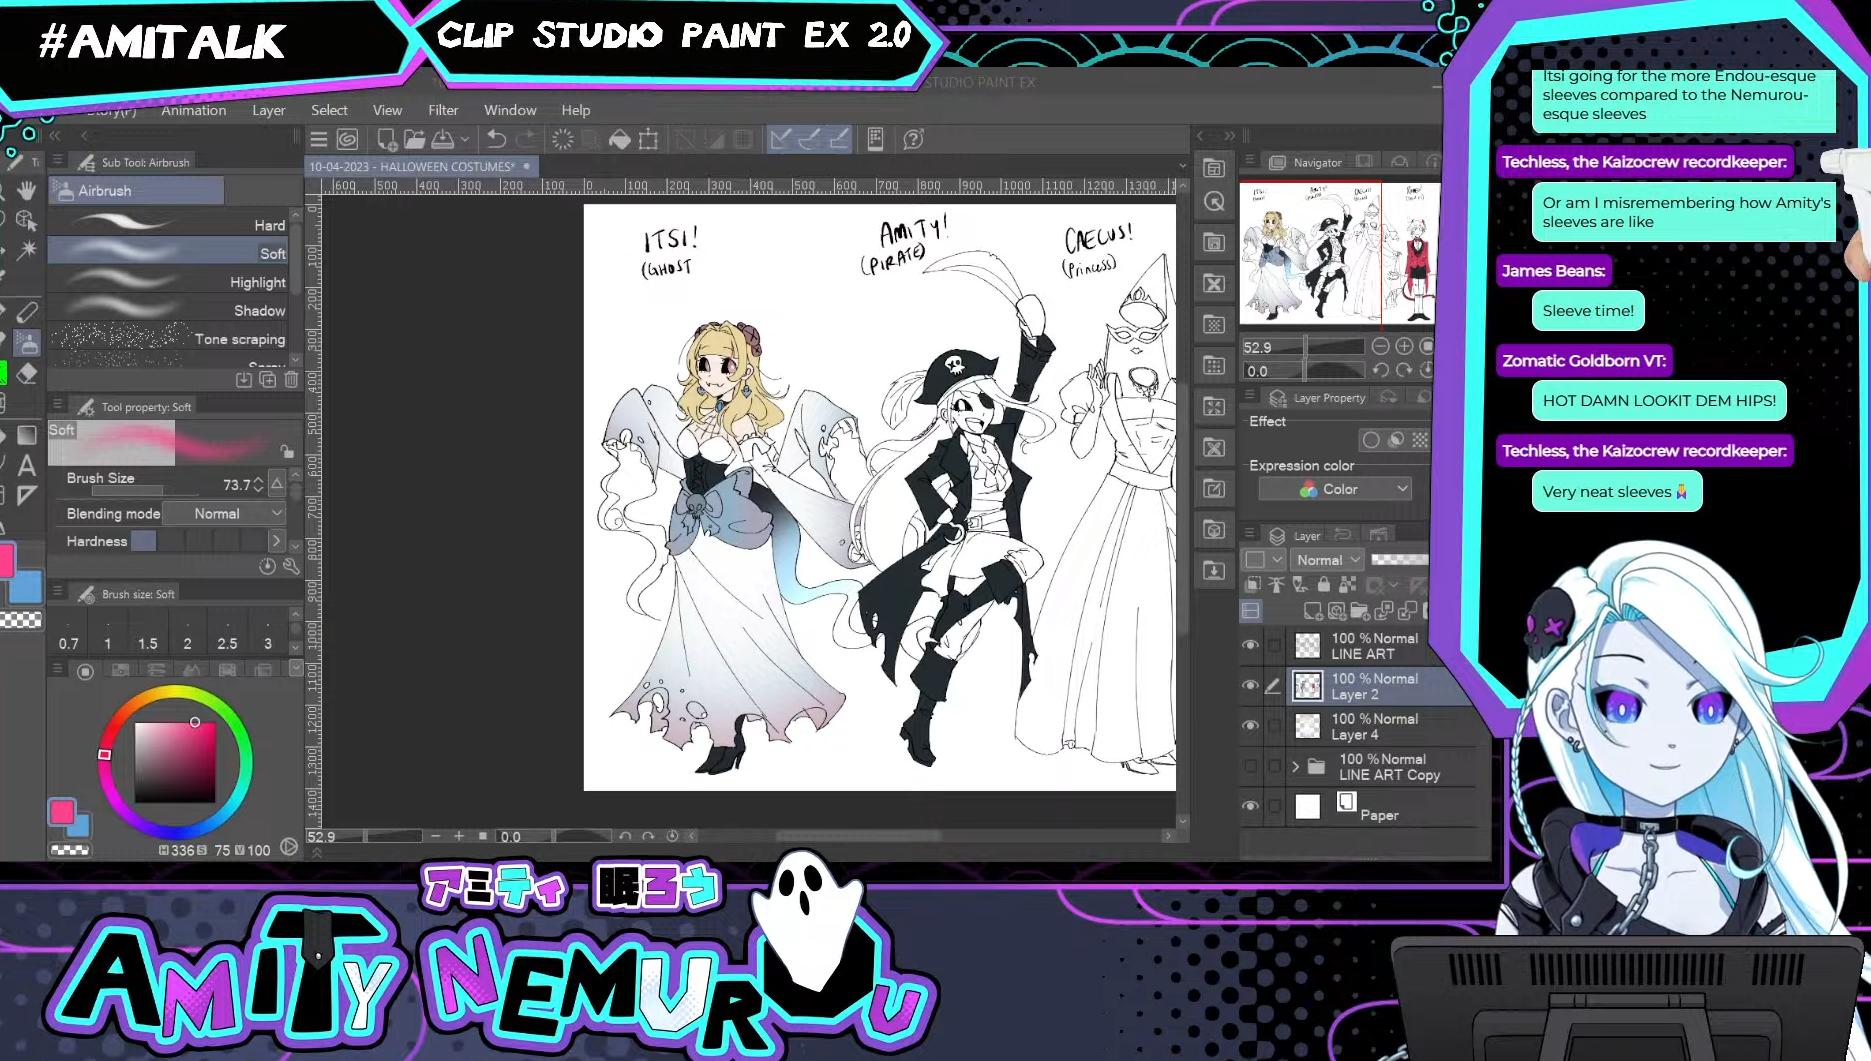The image size is (1871, 1061).
Task: Open the Filter menu
Action: point(443,110)
